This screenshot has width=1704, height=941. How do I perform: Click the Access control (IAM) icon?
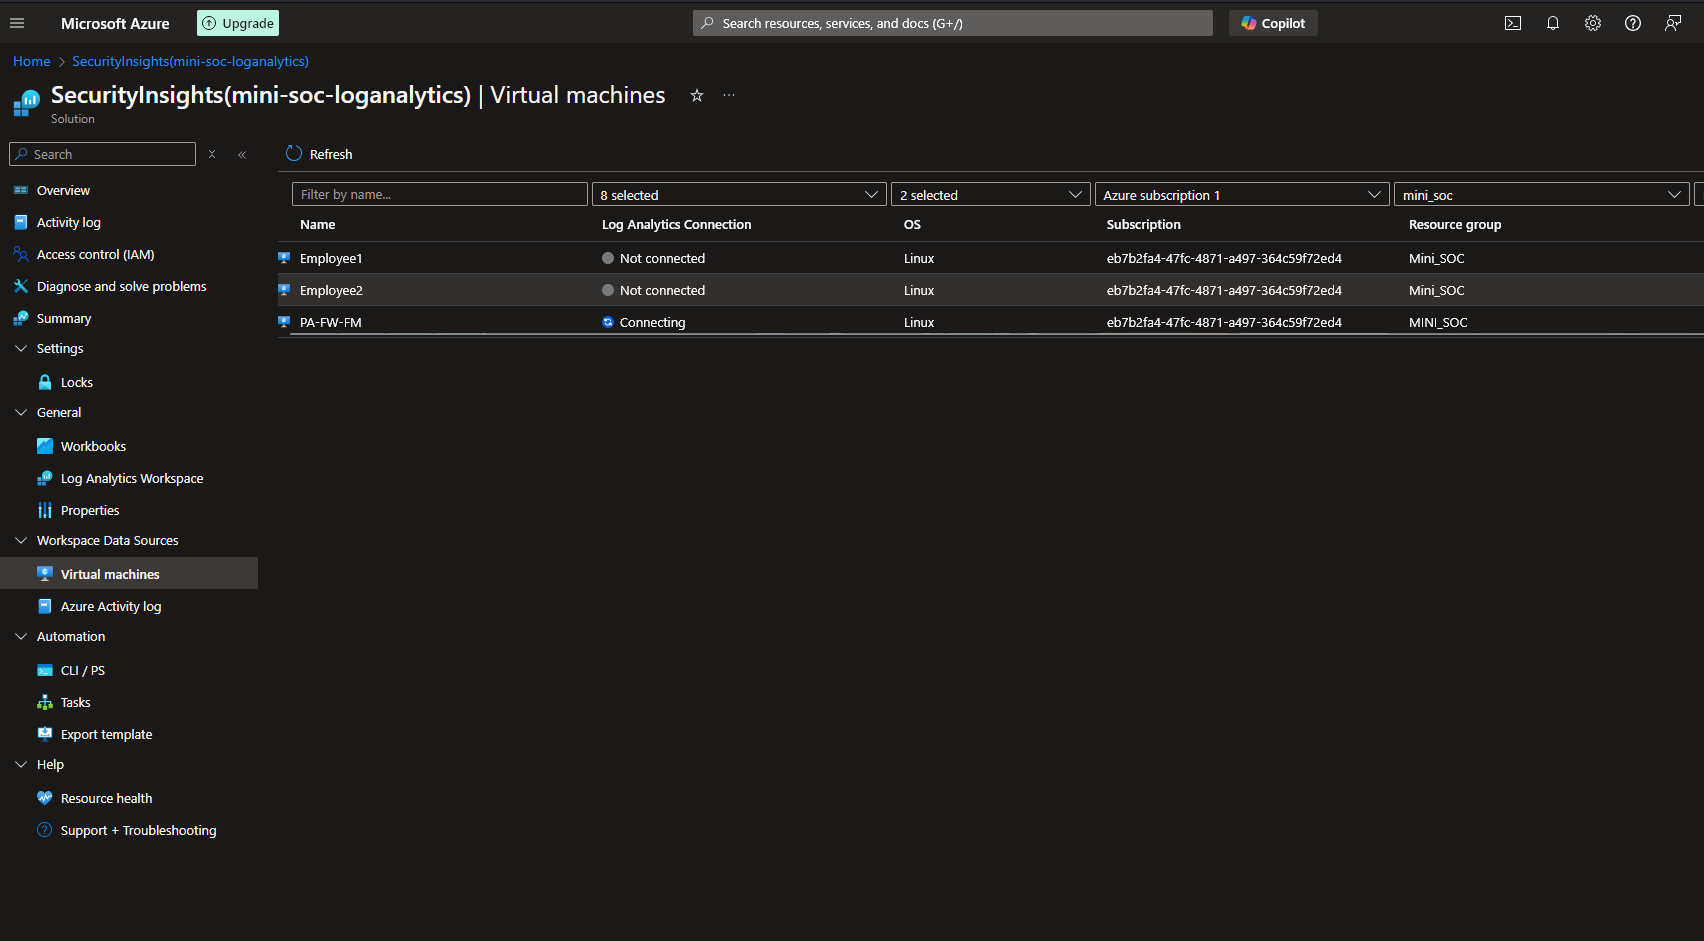pos(20,254)
